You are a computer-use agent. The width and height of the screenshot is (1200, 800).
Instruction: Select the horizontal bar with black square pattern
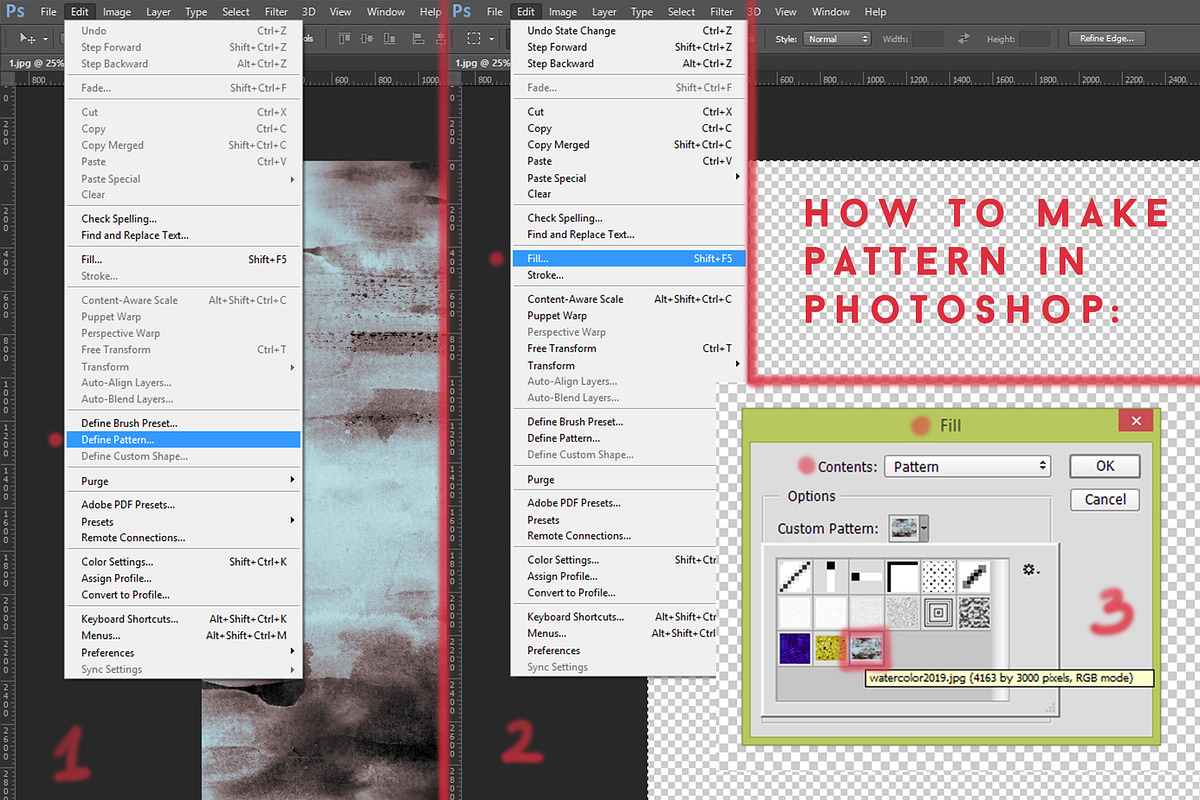pos(866,576)
